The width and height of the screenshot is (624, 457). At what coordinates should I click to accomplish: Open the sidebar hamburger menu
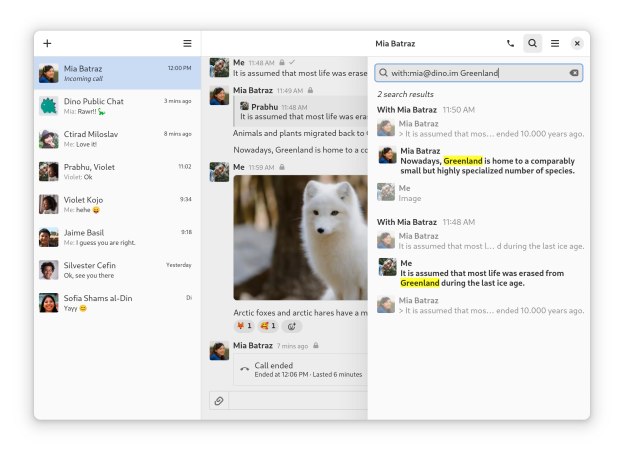(187, 44)
